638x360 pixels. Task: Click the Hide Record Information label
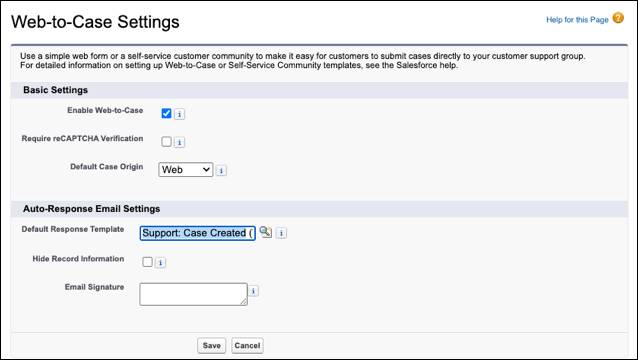pos(78,259)
